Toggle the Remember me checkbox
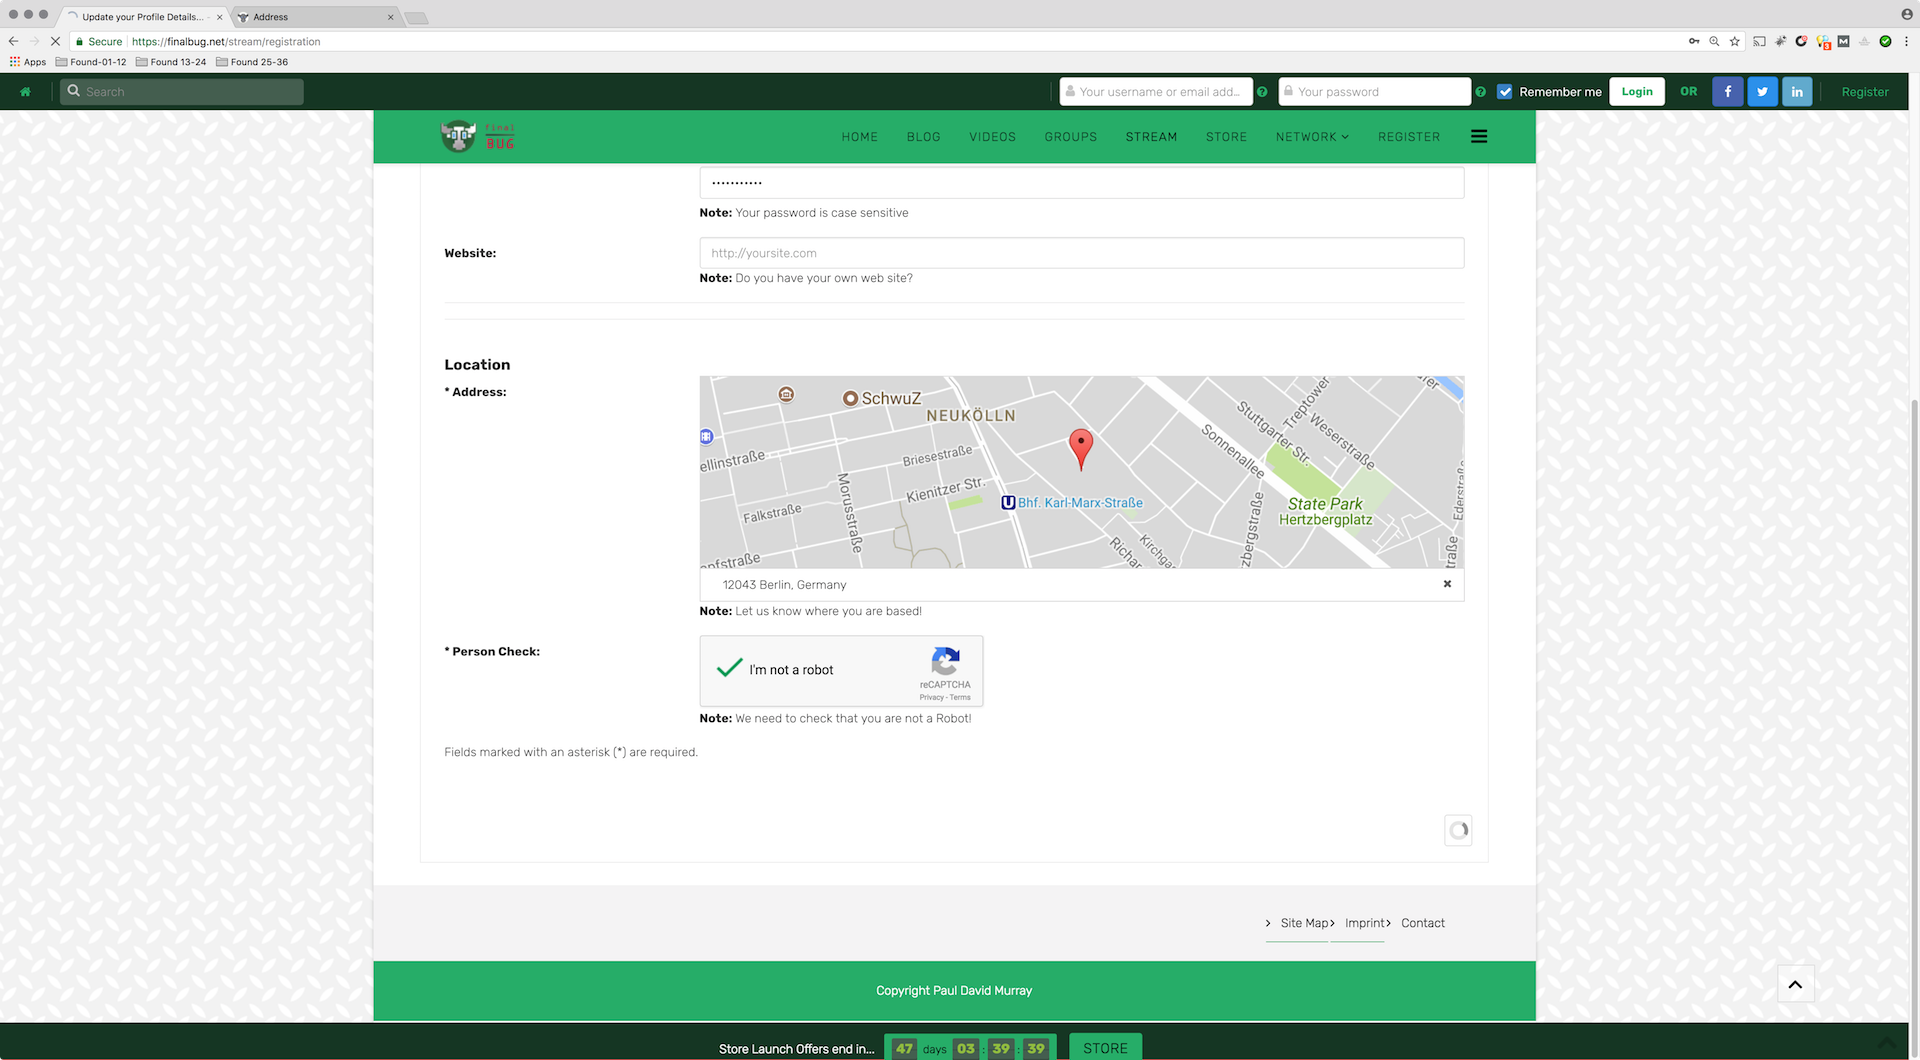Image resolution: width=1920 pixels, height=1060 pixels. click(x=1505, y=92)
